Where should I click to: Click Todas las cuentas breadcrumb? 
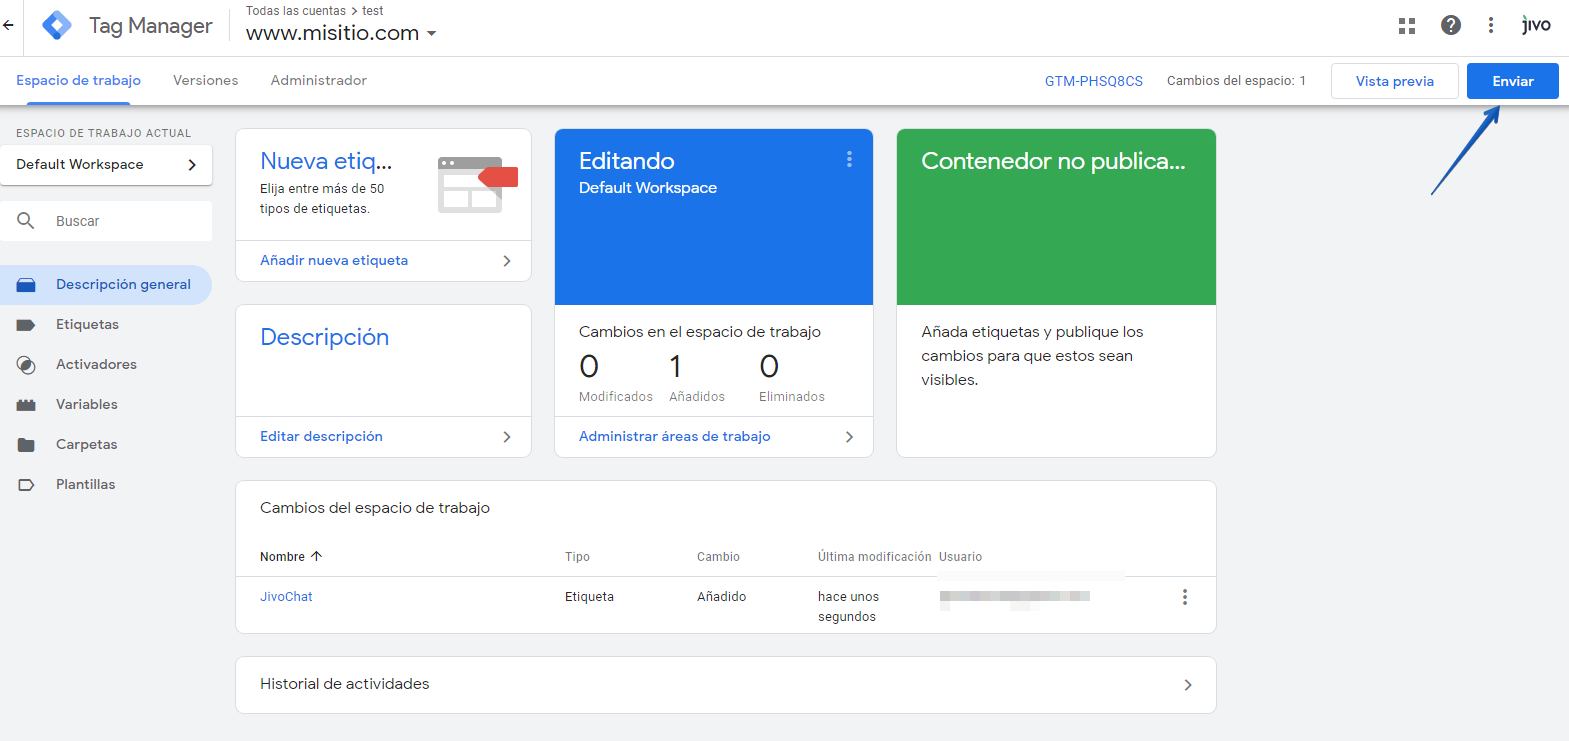click(x=296, y=11)
